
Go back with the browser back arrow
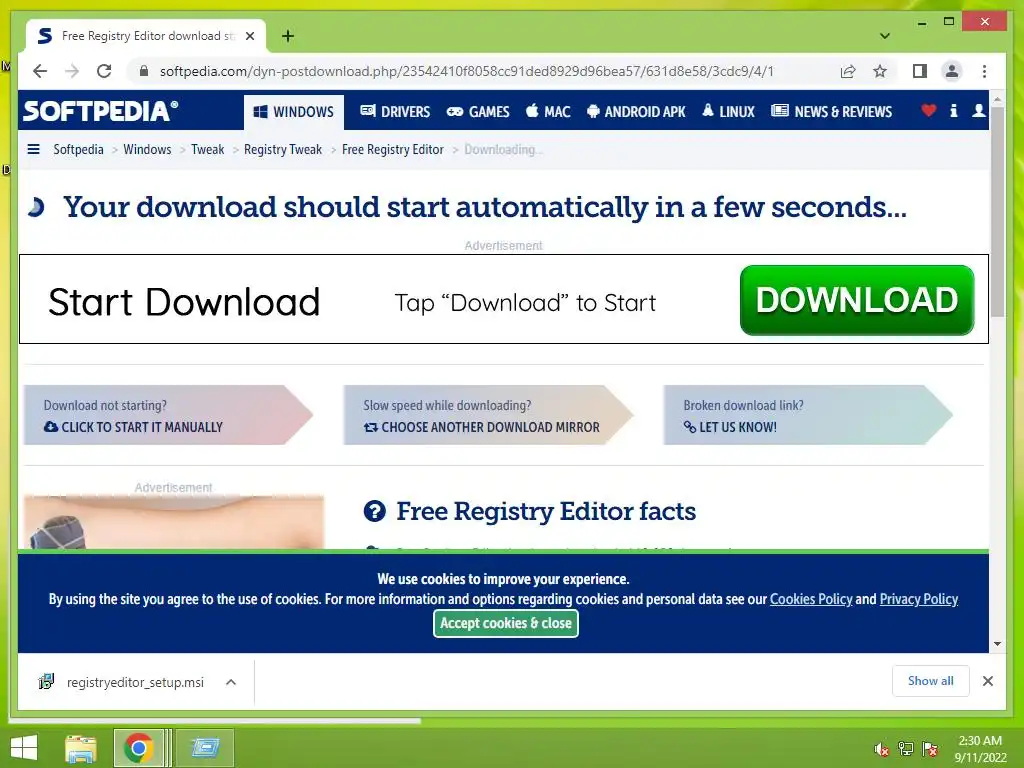40,71
